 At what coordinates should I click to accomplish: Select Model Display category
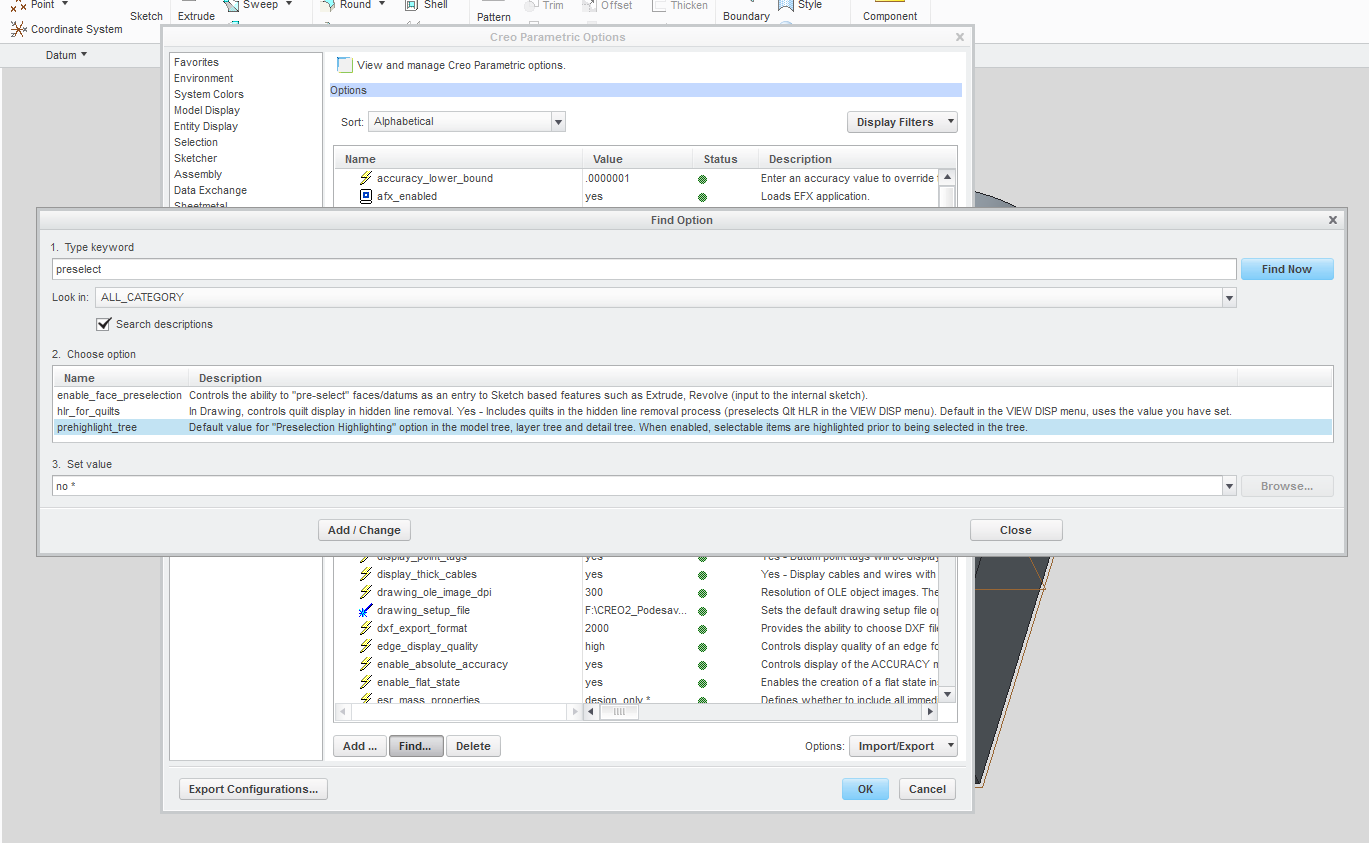pos(206,110)
